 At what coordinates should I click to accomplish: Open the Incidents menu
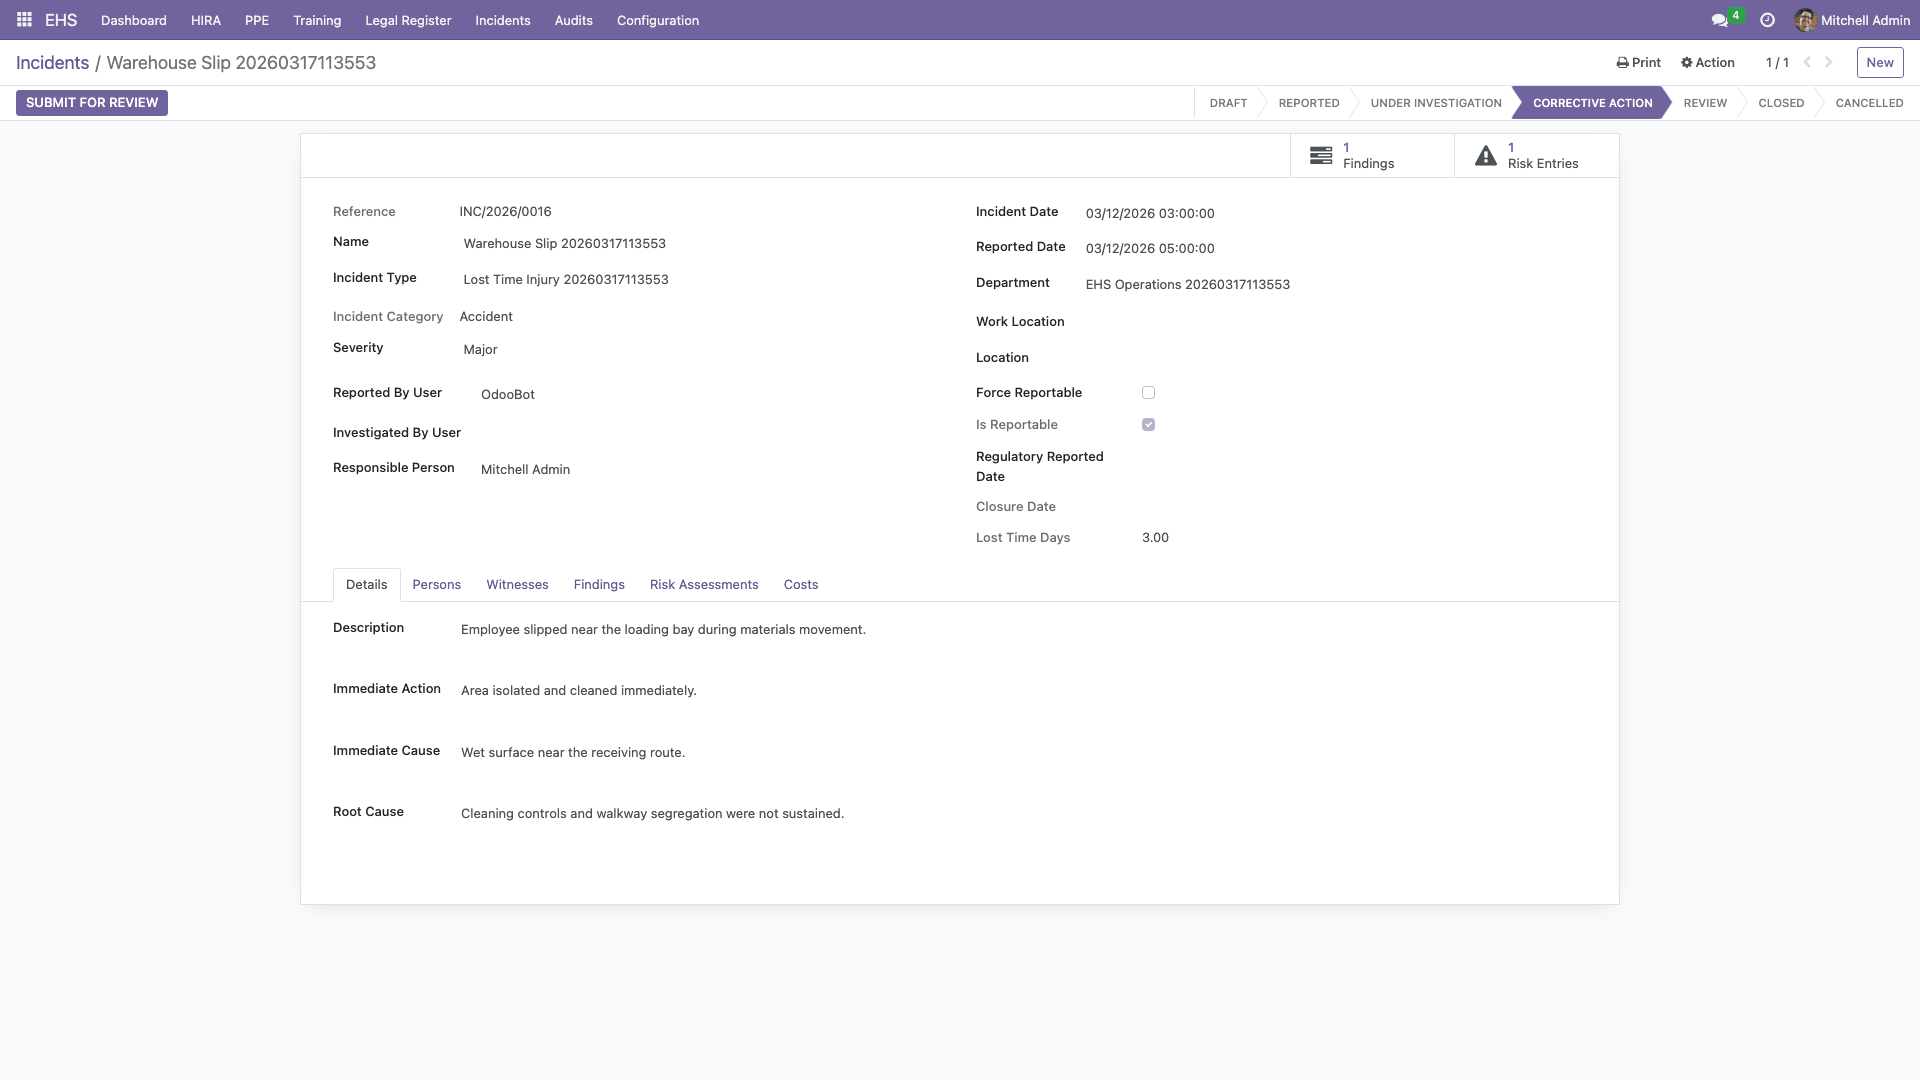[x=502, y=20]
